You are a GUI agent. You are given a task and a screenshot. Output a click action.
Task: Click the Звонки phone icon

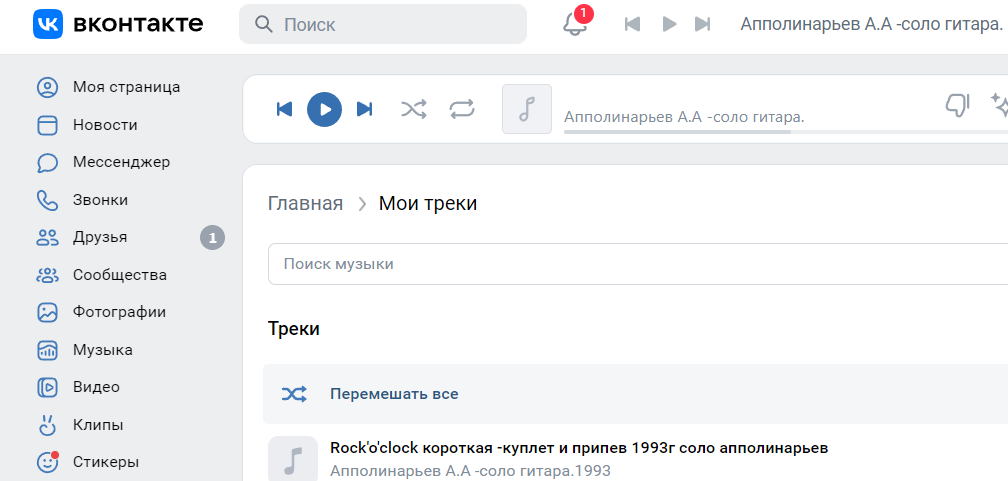[48, 200]
